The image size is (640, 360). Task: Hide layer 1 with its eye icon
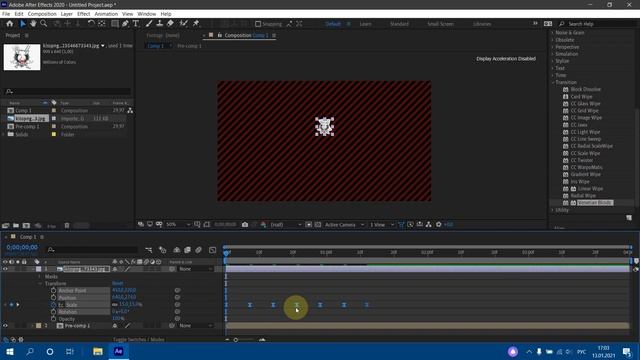[5, 269]
